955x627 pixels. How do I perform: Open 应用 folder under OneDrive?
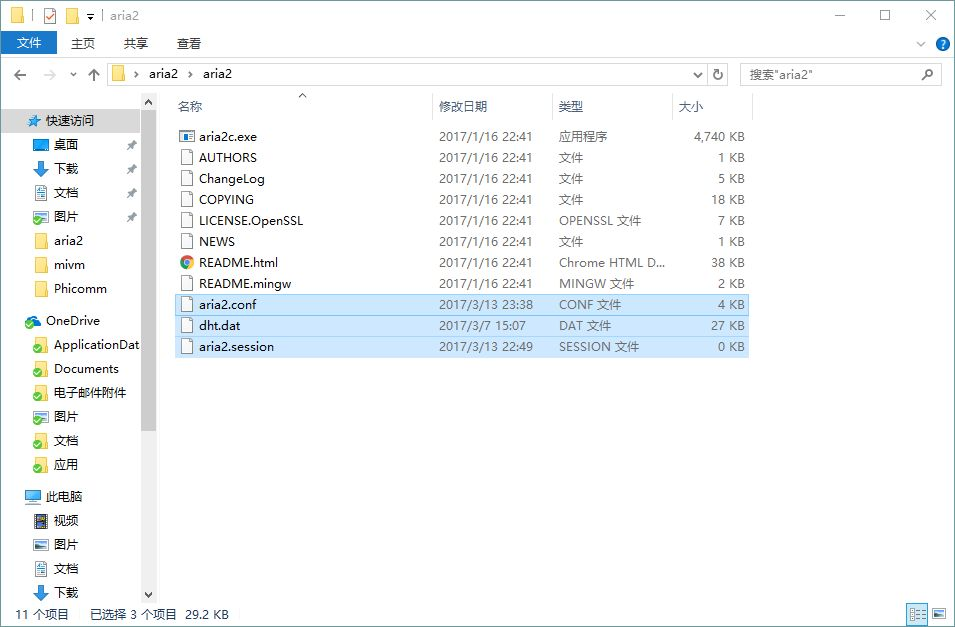pyautogui.click(x=55, y=465)
